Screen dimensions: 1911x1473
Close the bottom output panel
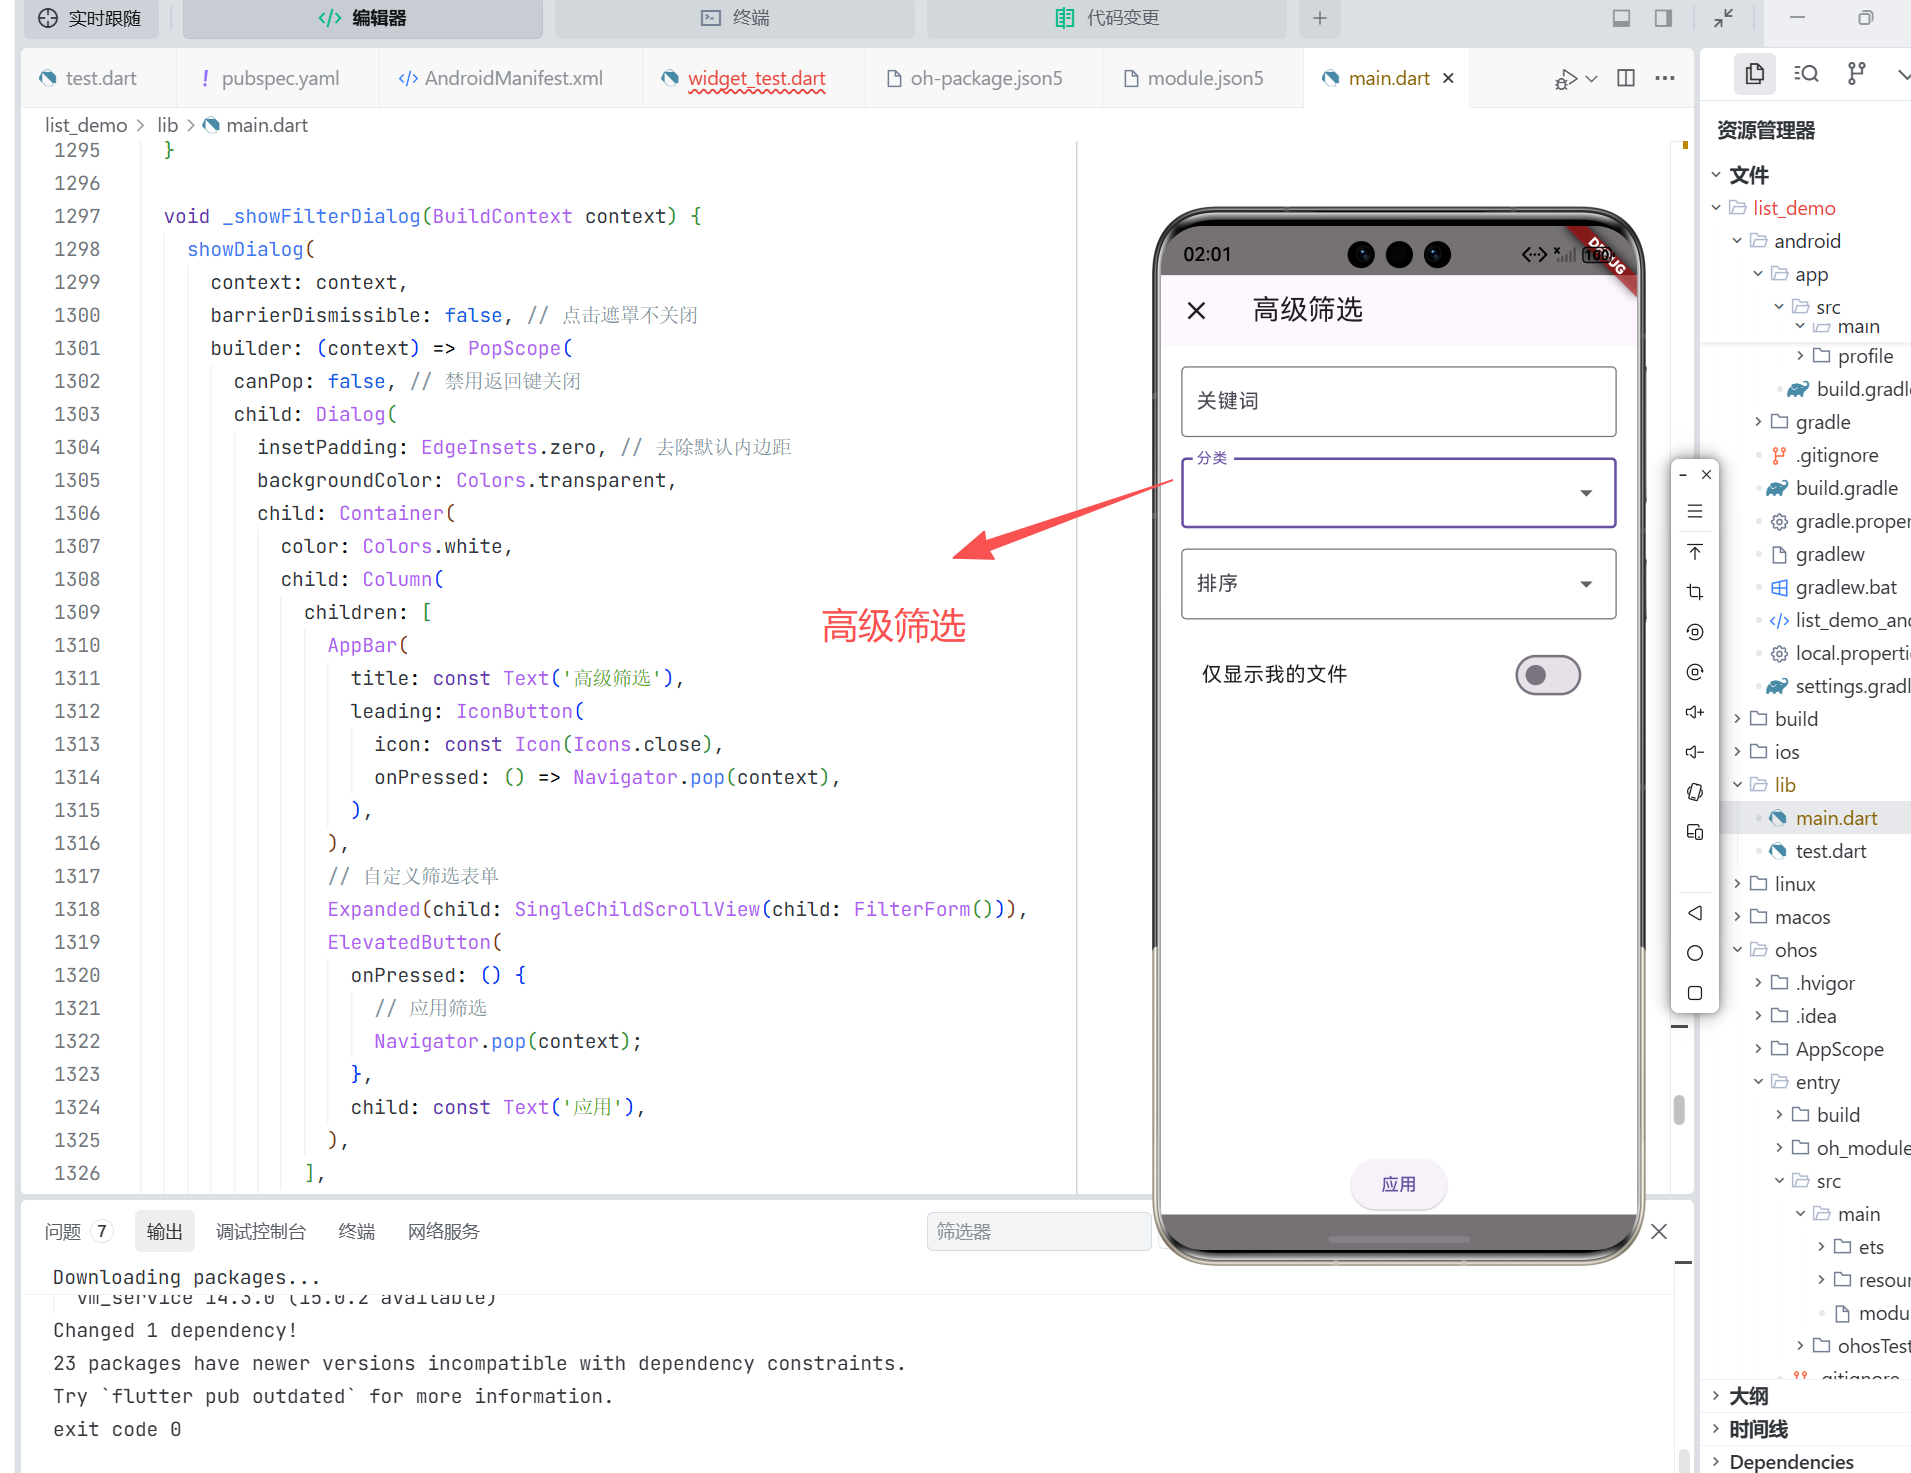[1659, 1232]
